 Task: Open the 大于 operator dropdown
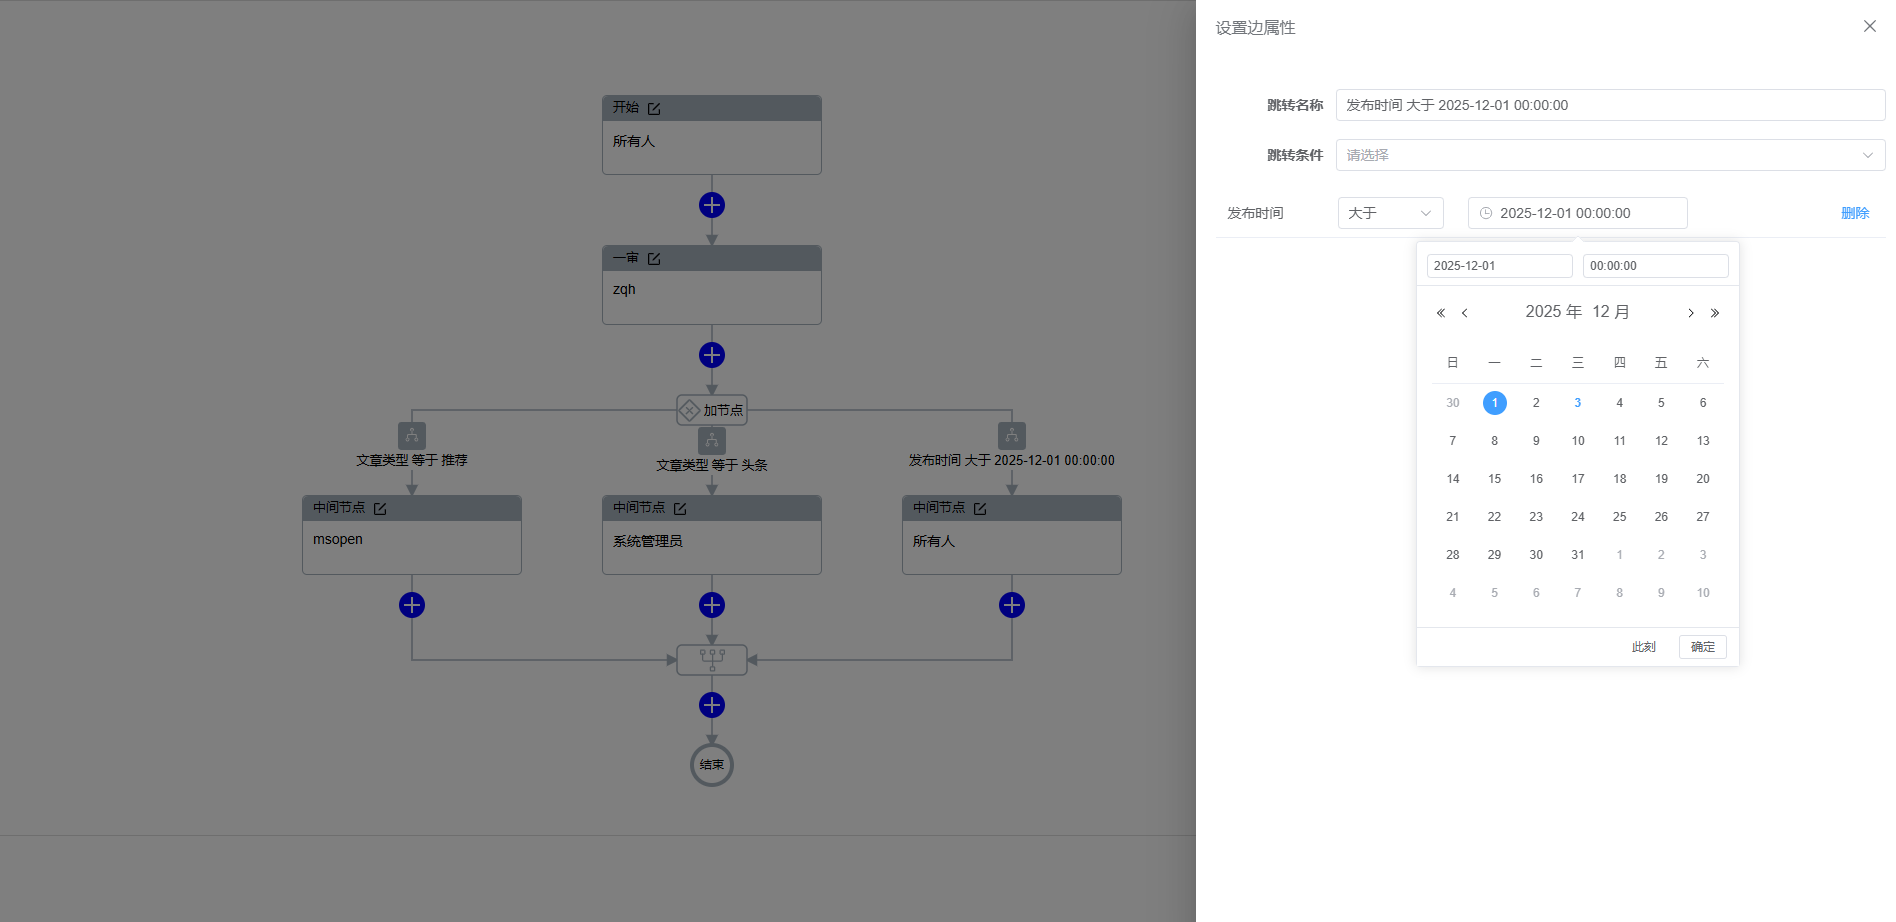pos(1390,213)
